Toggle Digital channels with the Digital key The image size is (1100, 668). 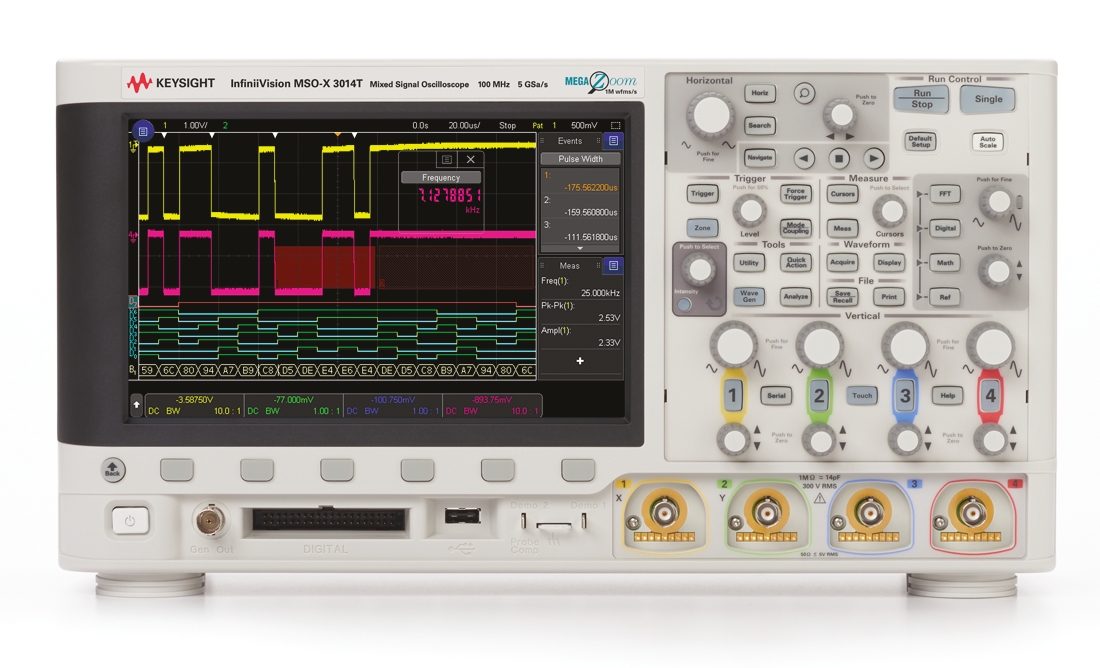tap(945, 228)
